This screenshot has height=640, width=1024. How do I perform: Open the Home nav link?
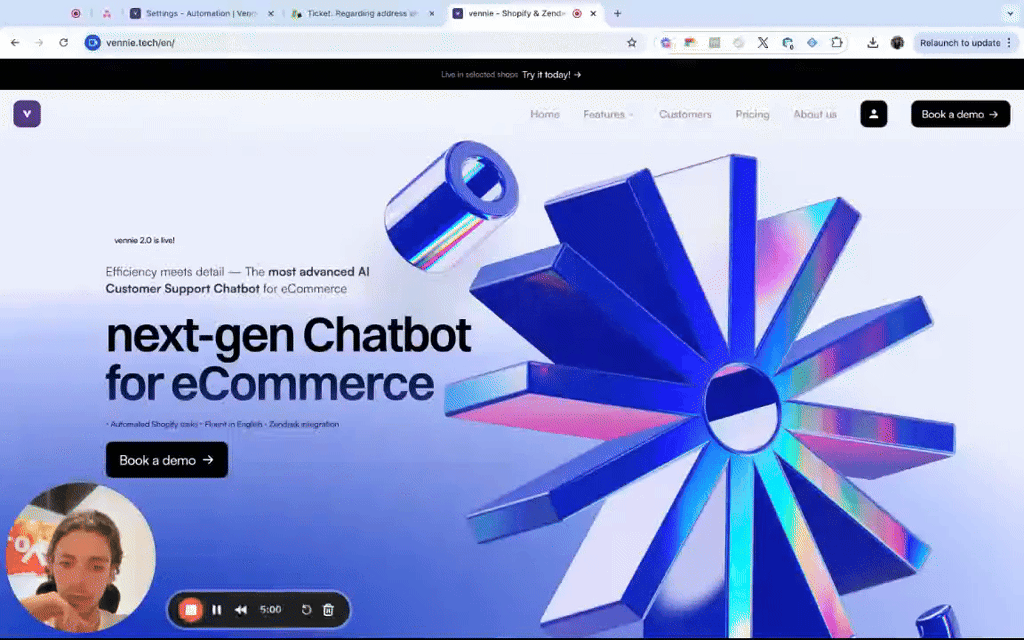click(545, 114)
